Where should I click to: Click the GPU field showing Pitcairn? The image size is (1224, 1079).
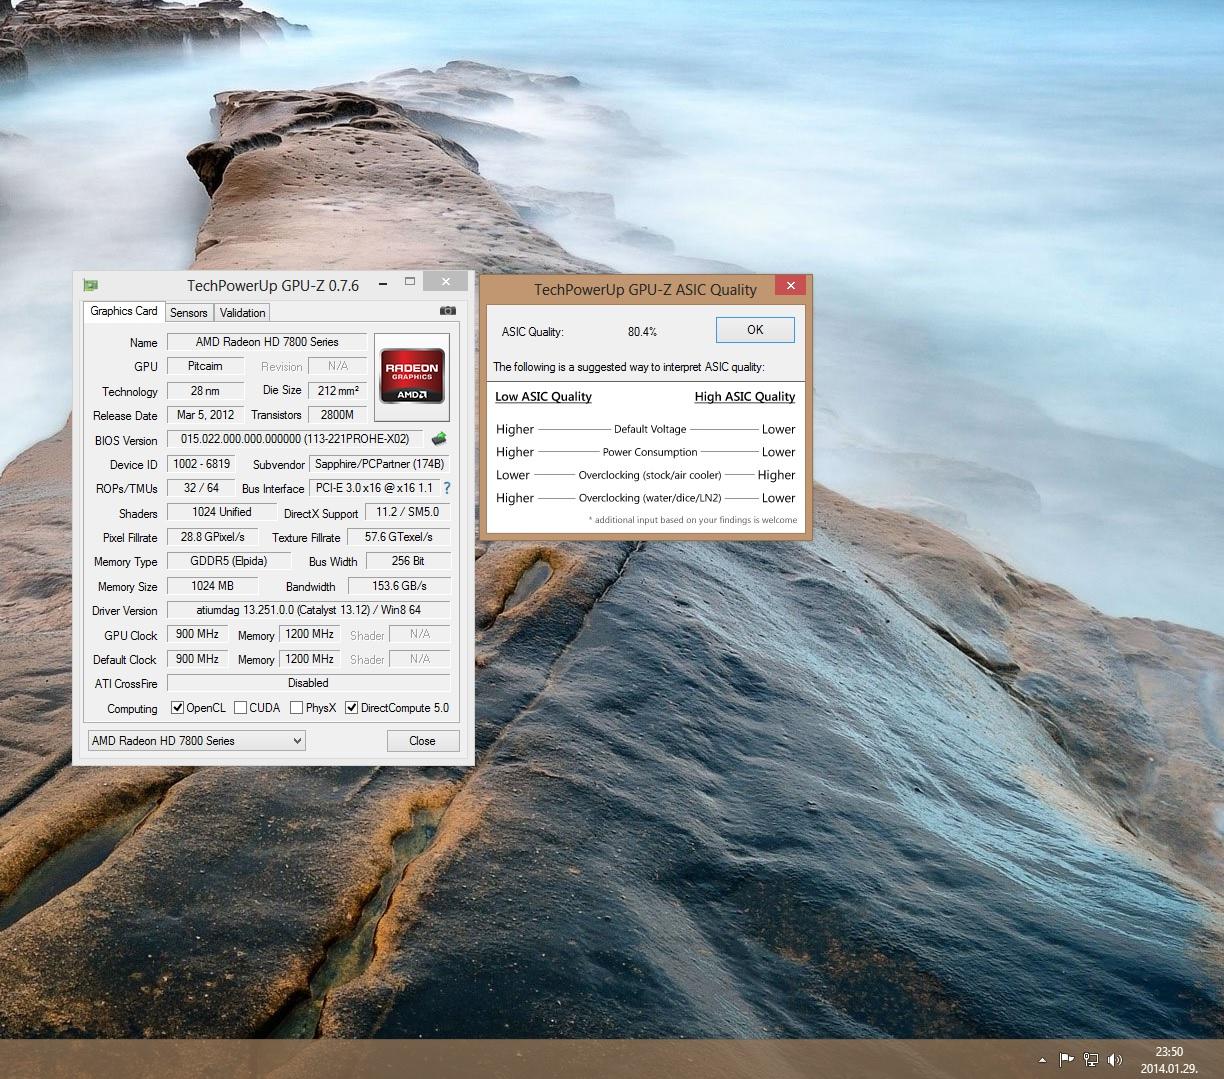click(x=206, y=366)
